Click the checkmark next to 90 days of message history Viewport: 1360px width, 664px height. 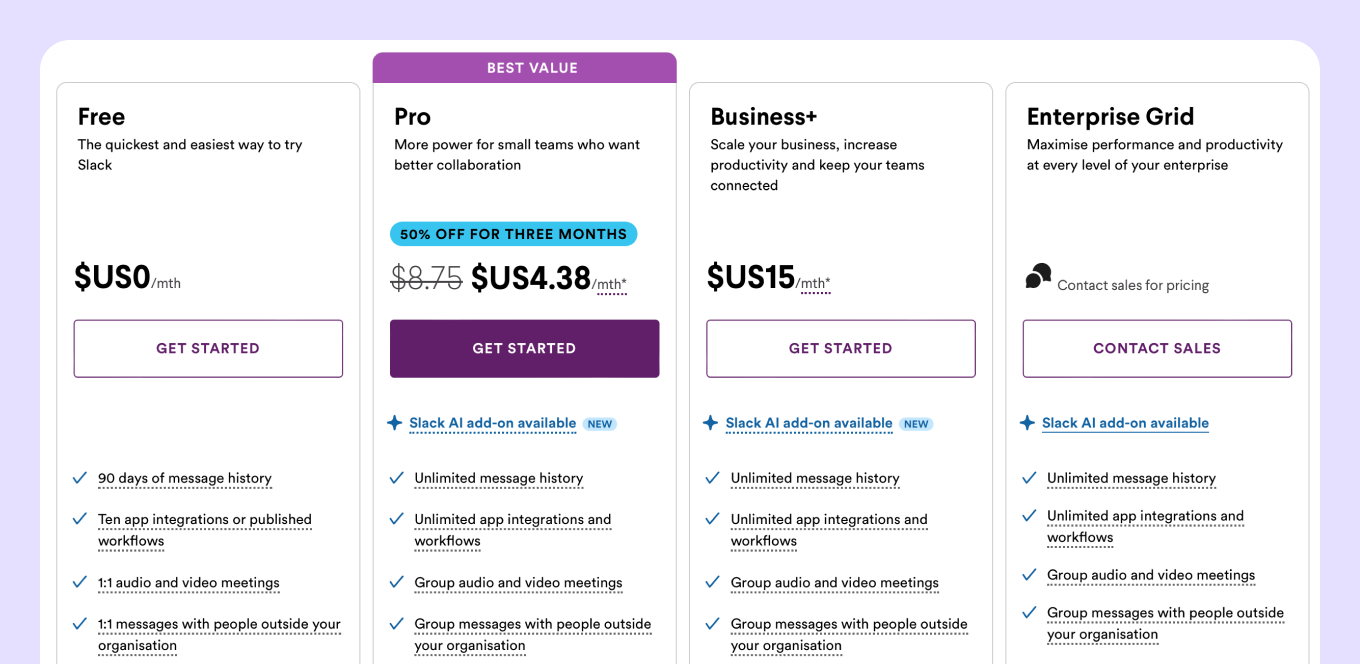[80, 478]
